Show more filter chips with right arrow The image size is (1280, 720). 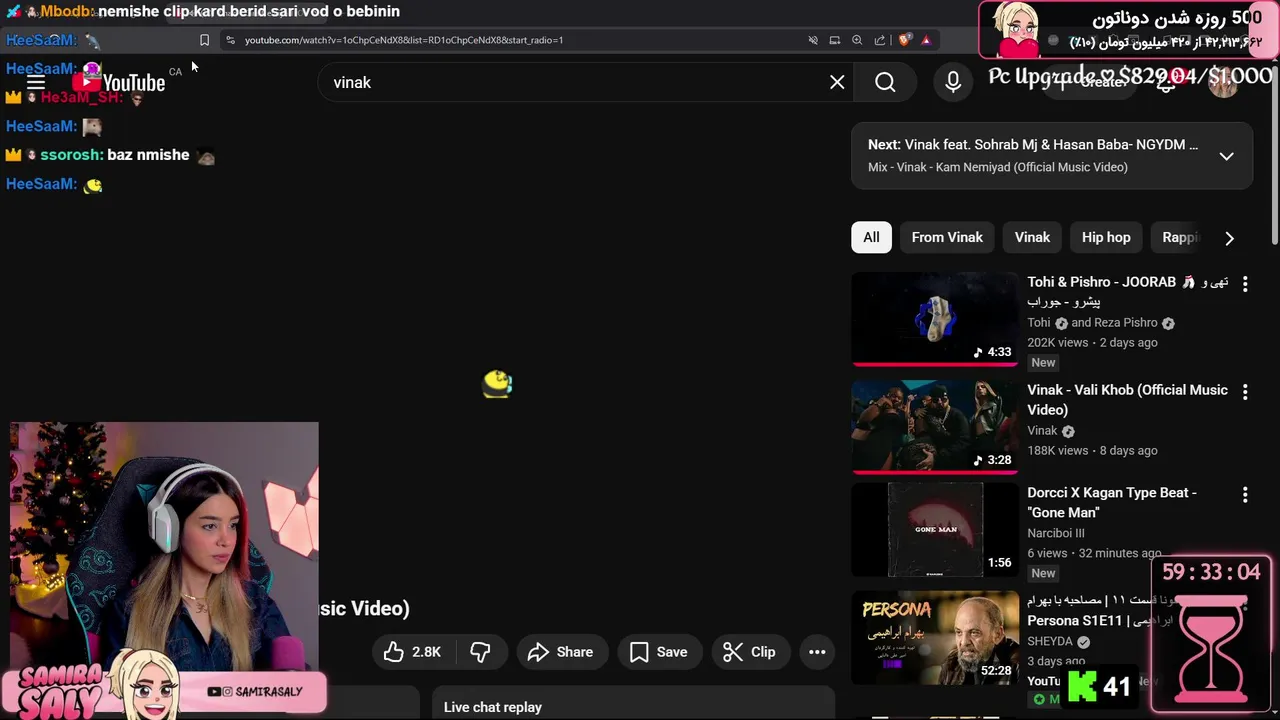[x=1229, y=238]
